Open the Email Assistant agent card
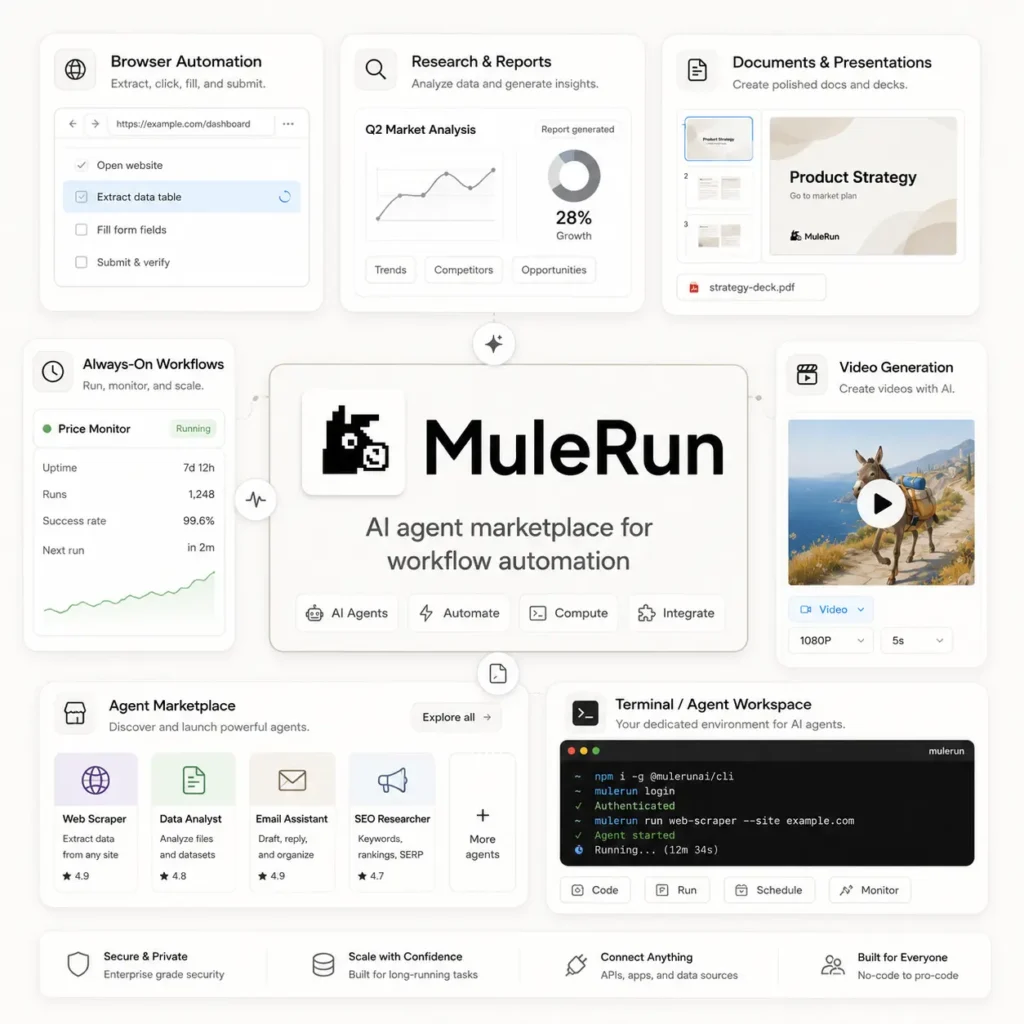The image size is (1024, 1024). click(x=292, y=822)
